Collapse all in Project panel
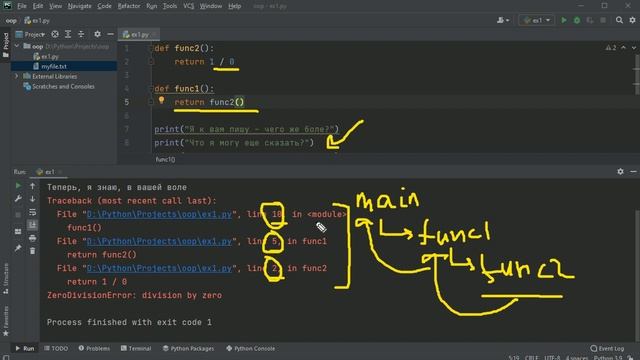This screenshot has height=360, width=640. click(x=81, y=34)
